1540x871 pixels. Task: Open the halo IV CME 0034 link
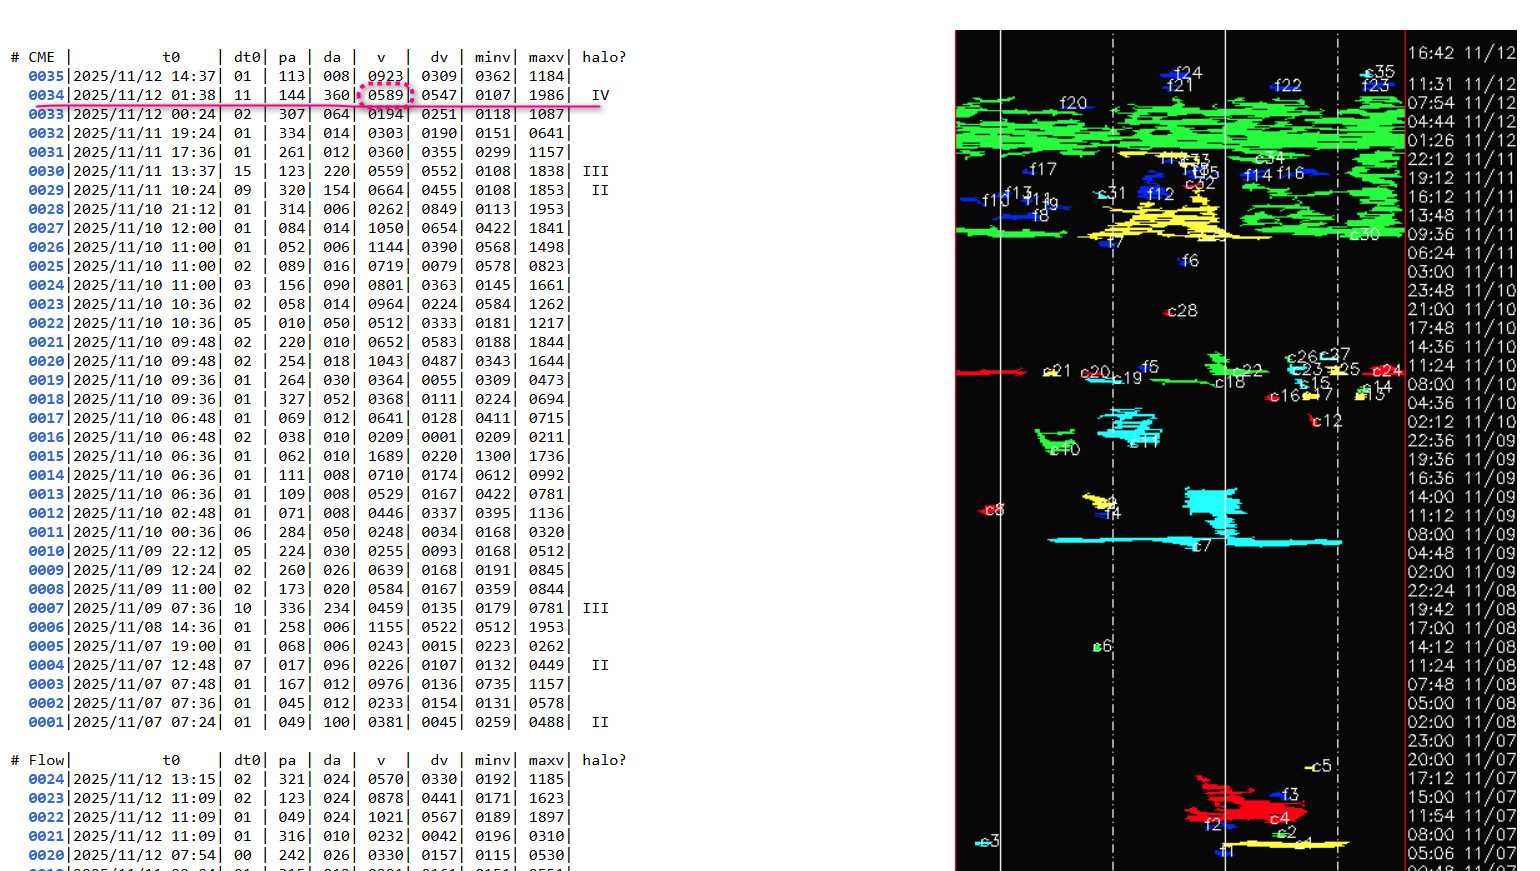[46, 95]
